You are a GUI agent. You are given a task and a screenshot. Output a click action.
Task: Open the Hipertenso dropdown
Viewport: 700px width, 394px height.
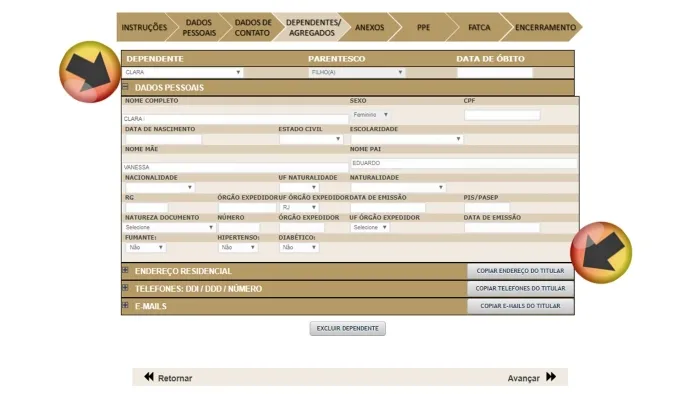click(x=238, y=247)
